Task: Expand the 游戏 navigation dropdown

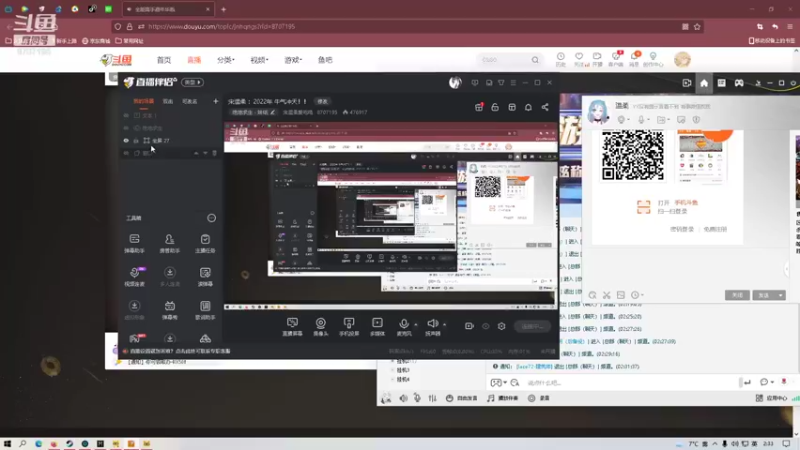Action: (293, 60)
